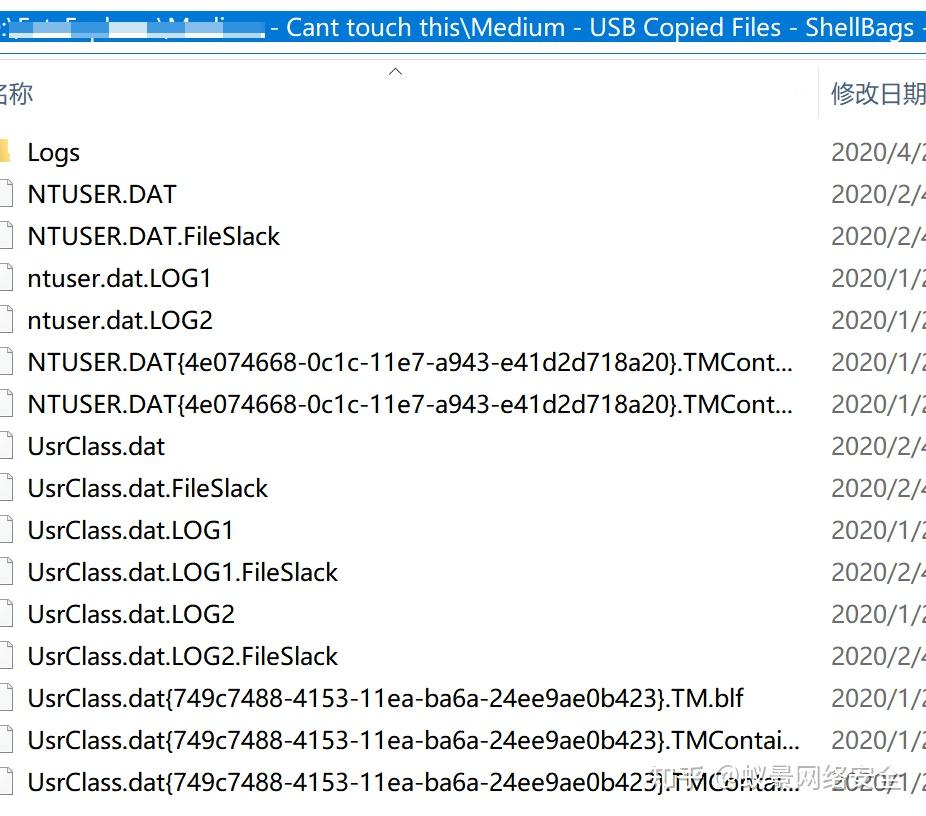Select UsrClass.dat.LOG2.FileSlack
This screenshot has height=816, width=926.
[x=182, y=656]
